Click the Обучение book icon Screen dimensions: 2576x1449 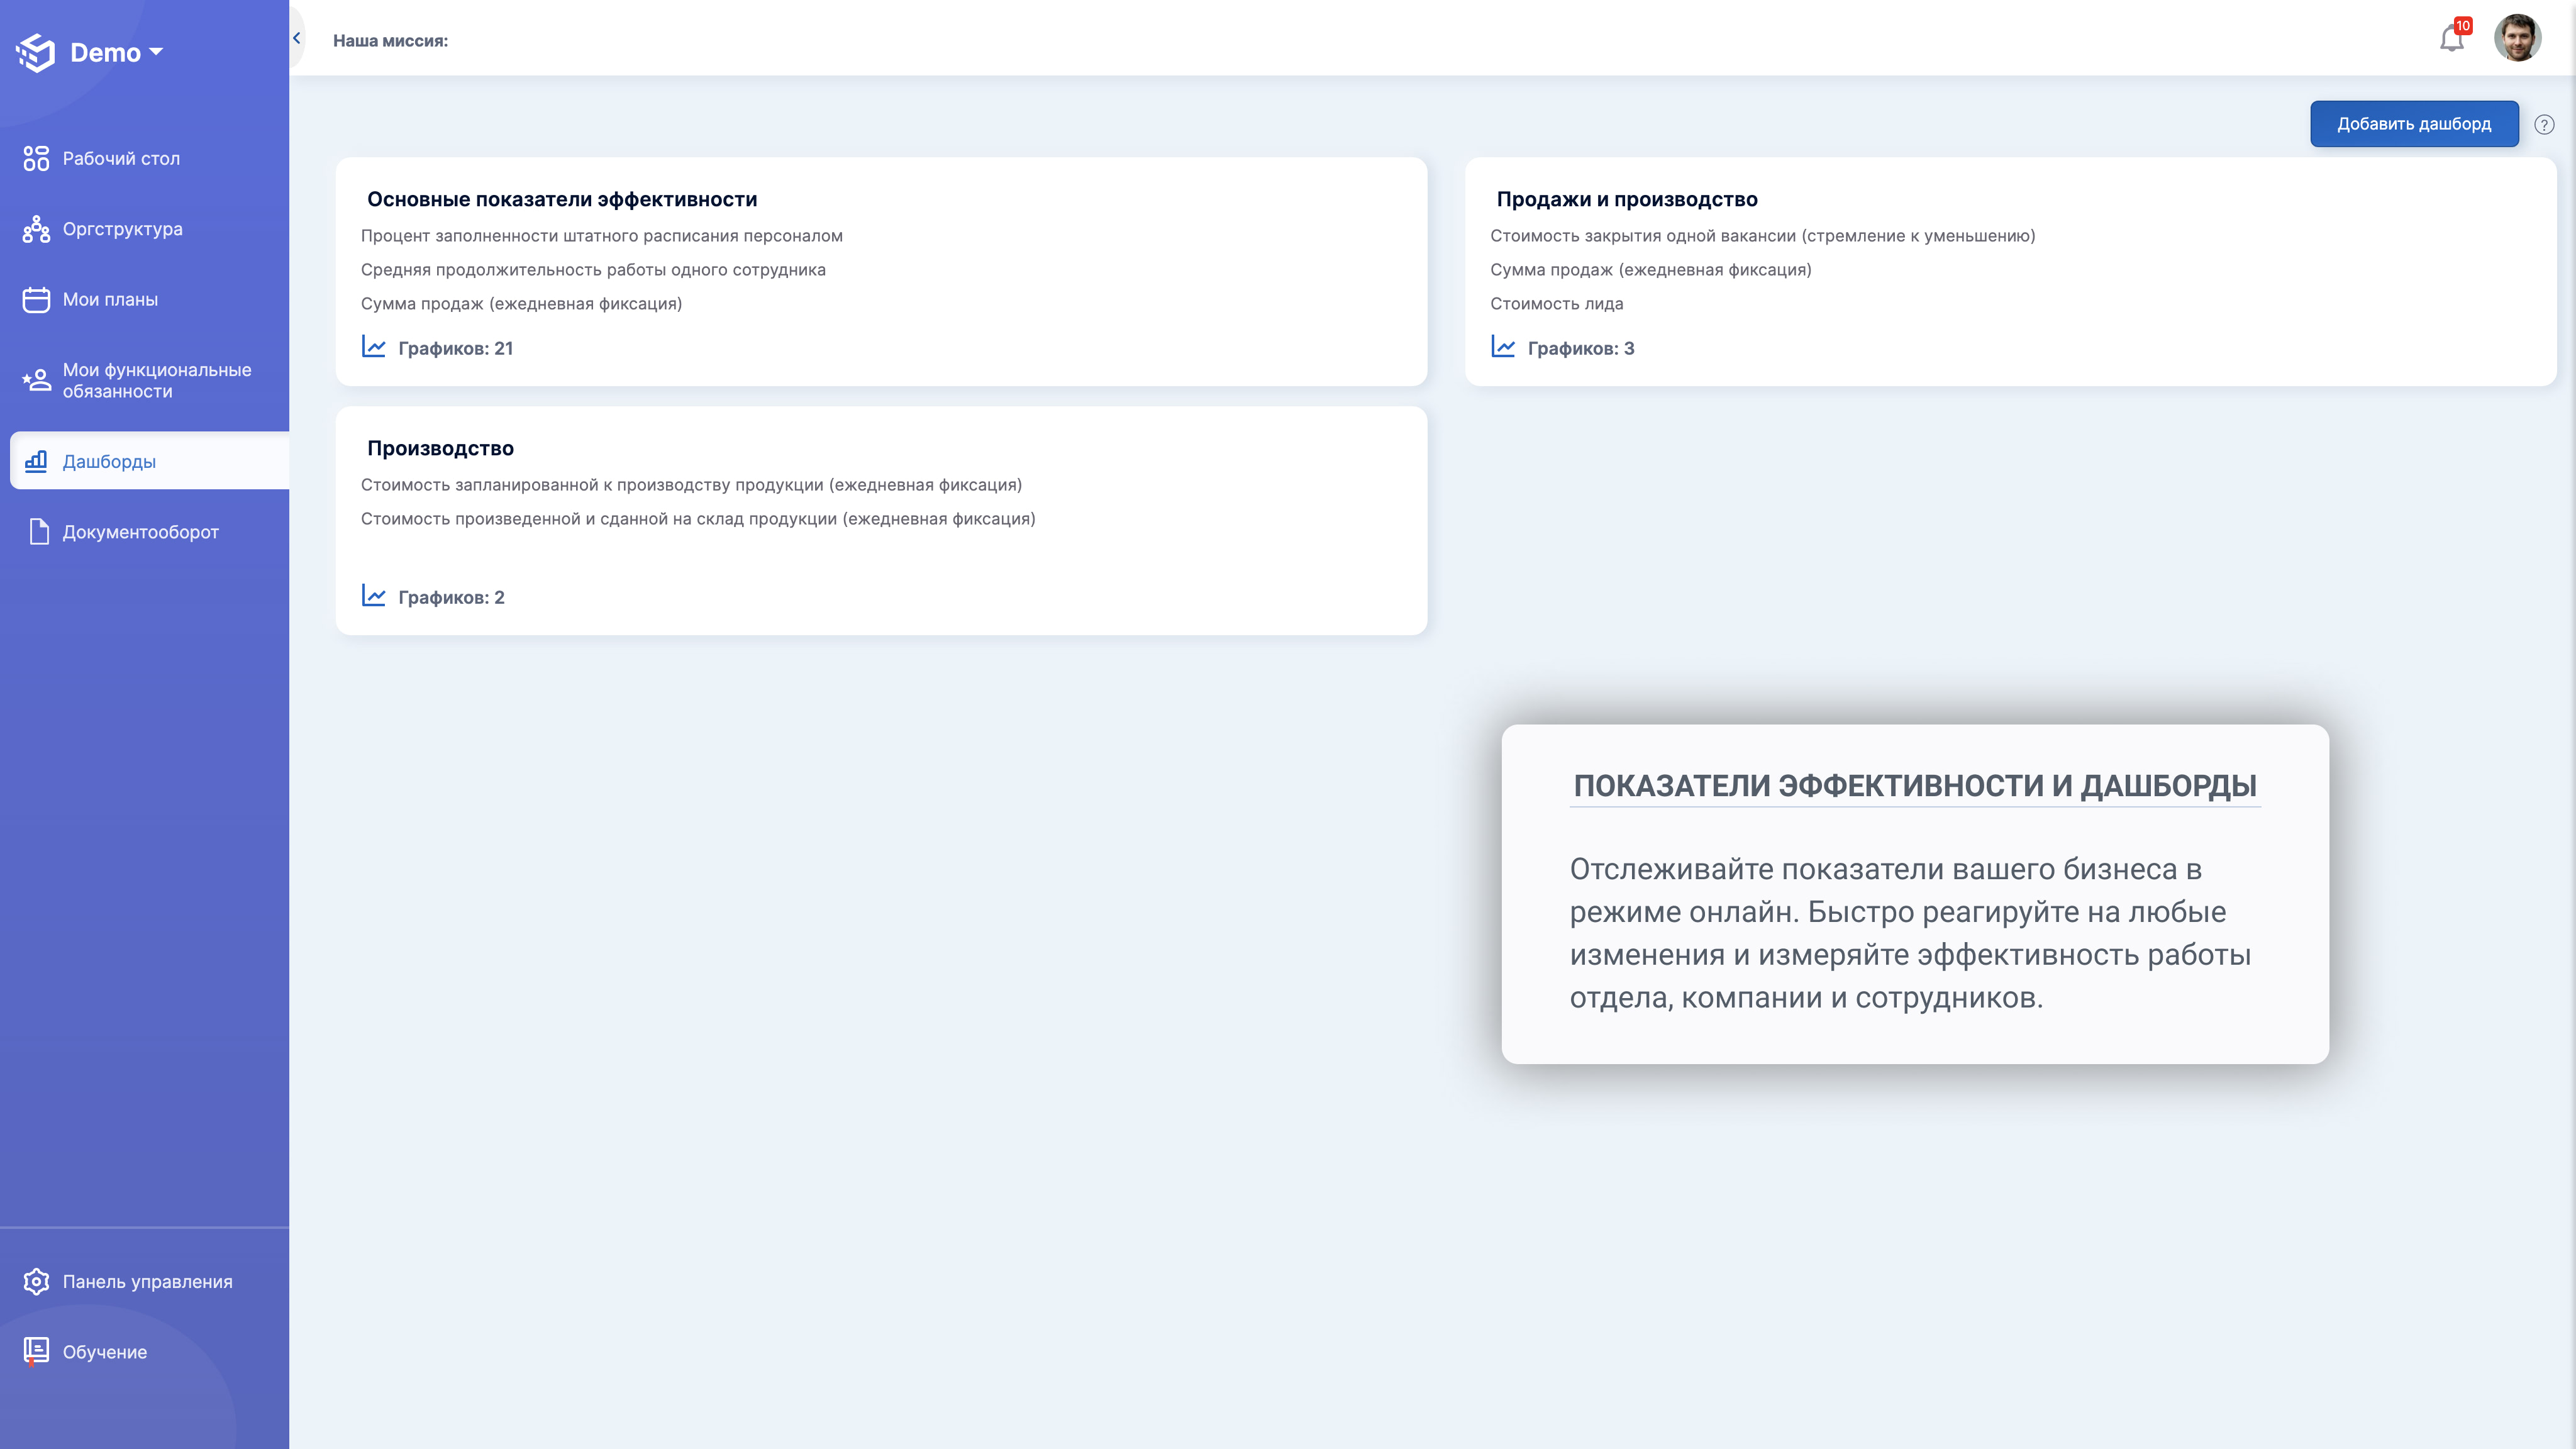click(x=36, y=1352)
